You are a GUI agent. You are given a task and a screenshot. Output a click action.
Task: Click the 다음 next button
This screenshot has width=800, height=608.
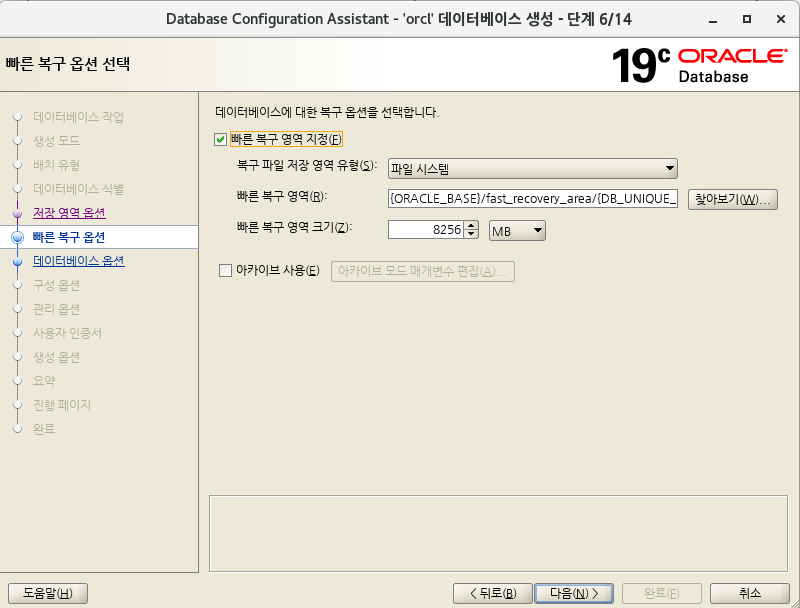click(x=574, y=593)
